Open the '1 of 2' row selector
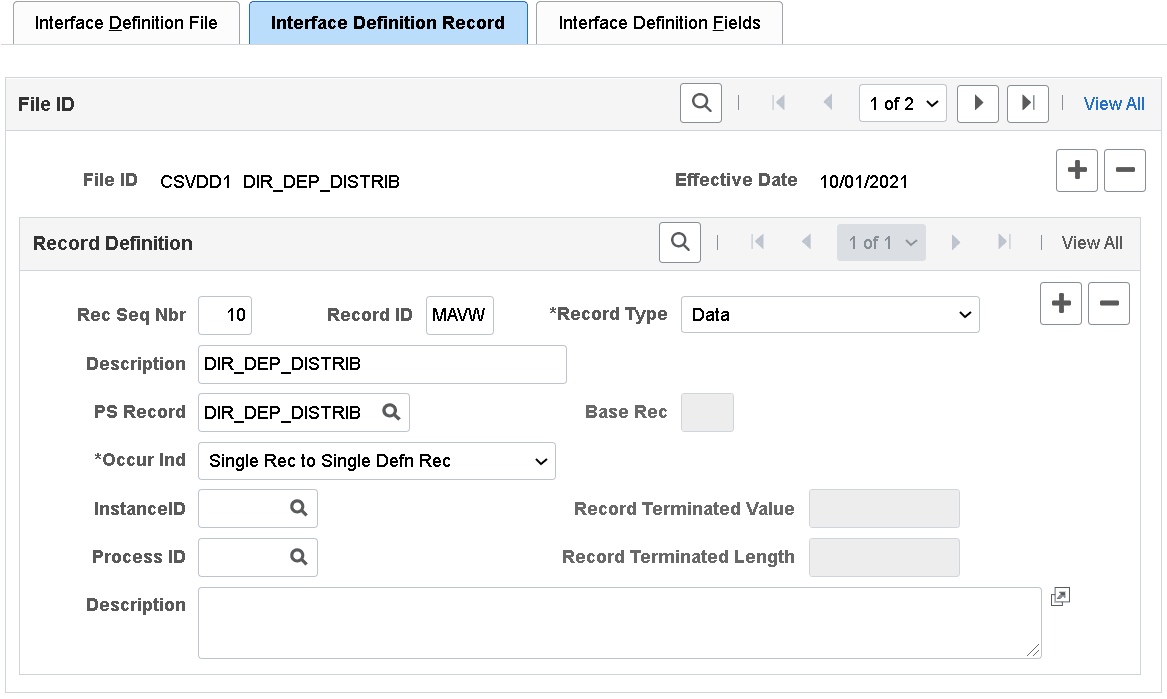1167x699 pixels. pos(902,102)
